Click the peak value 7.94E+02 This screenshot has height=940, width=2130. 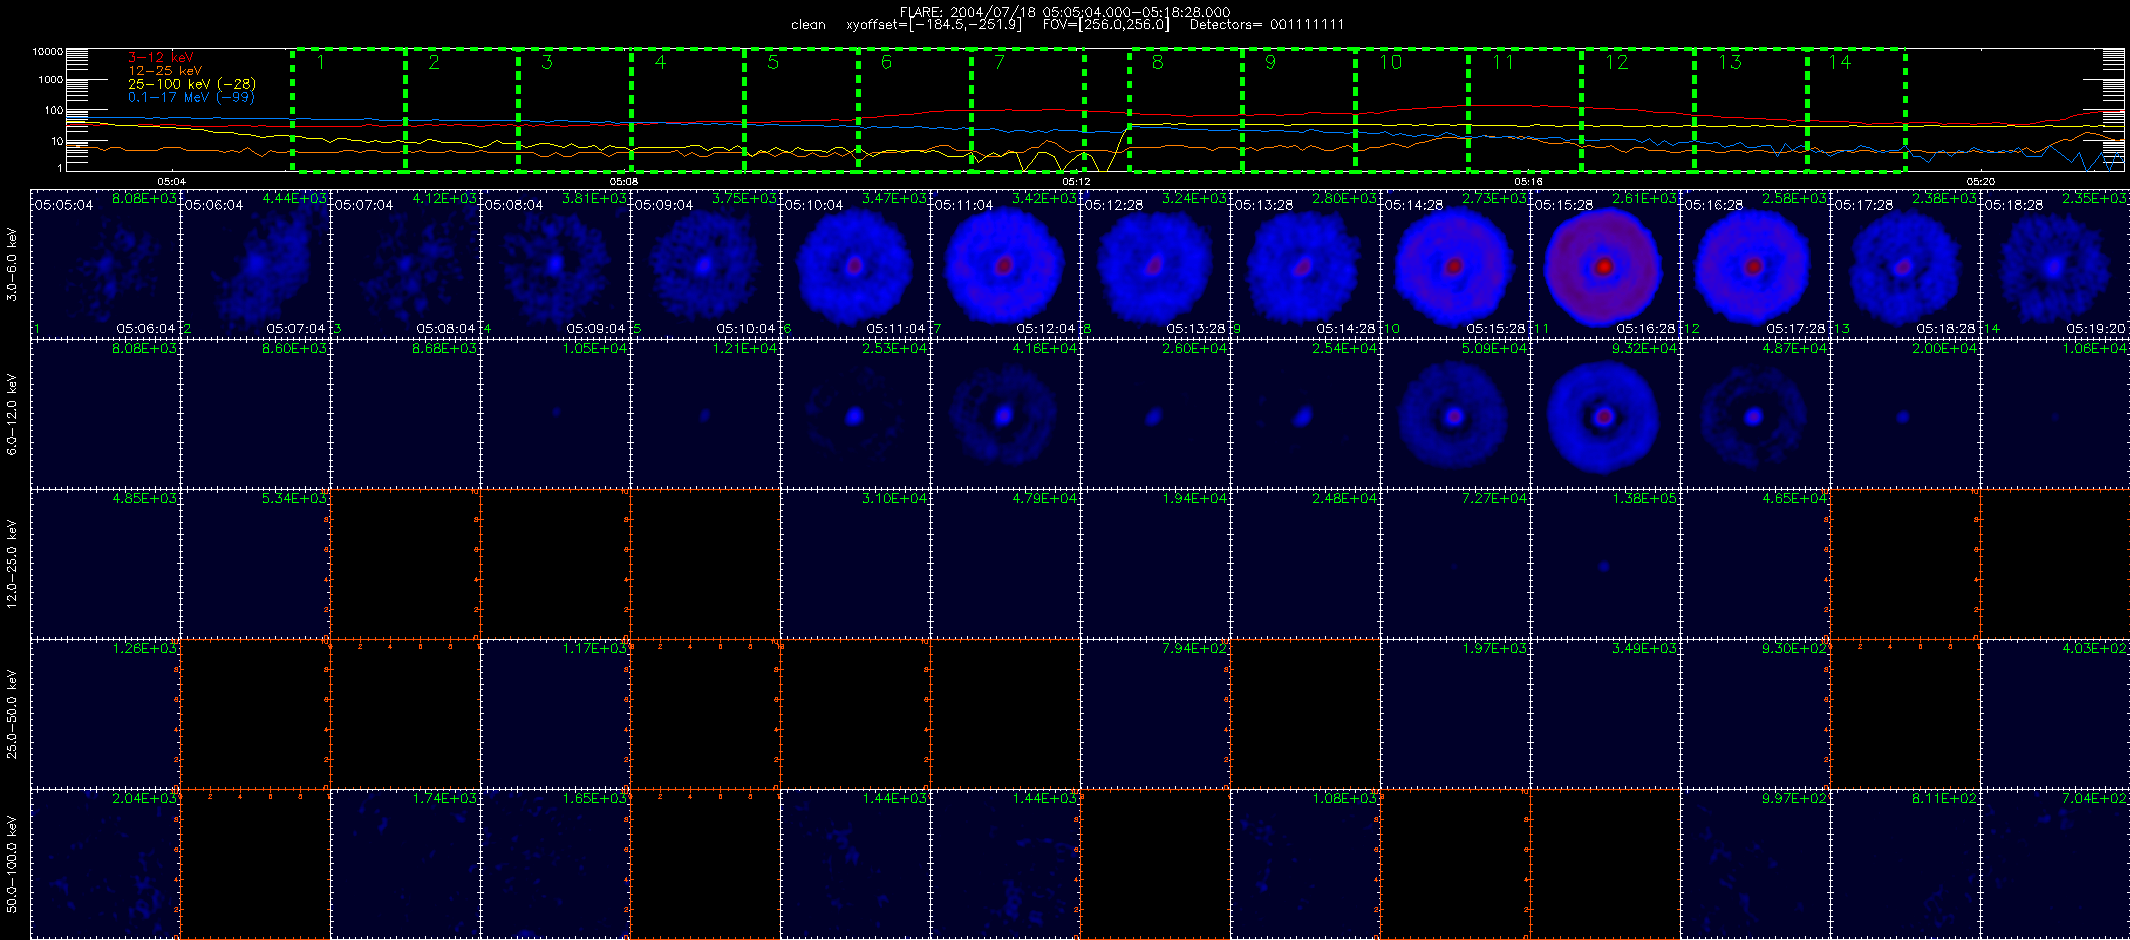1194,648
